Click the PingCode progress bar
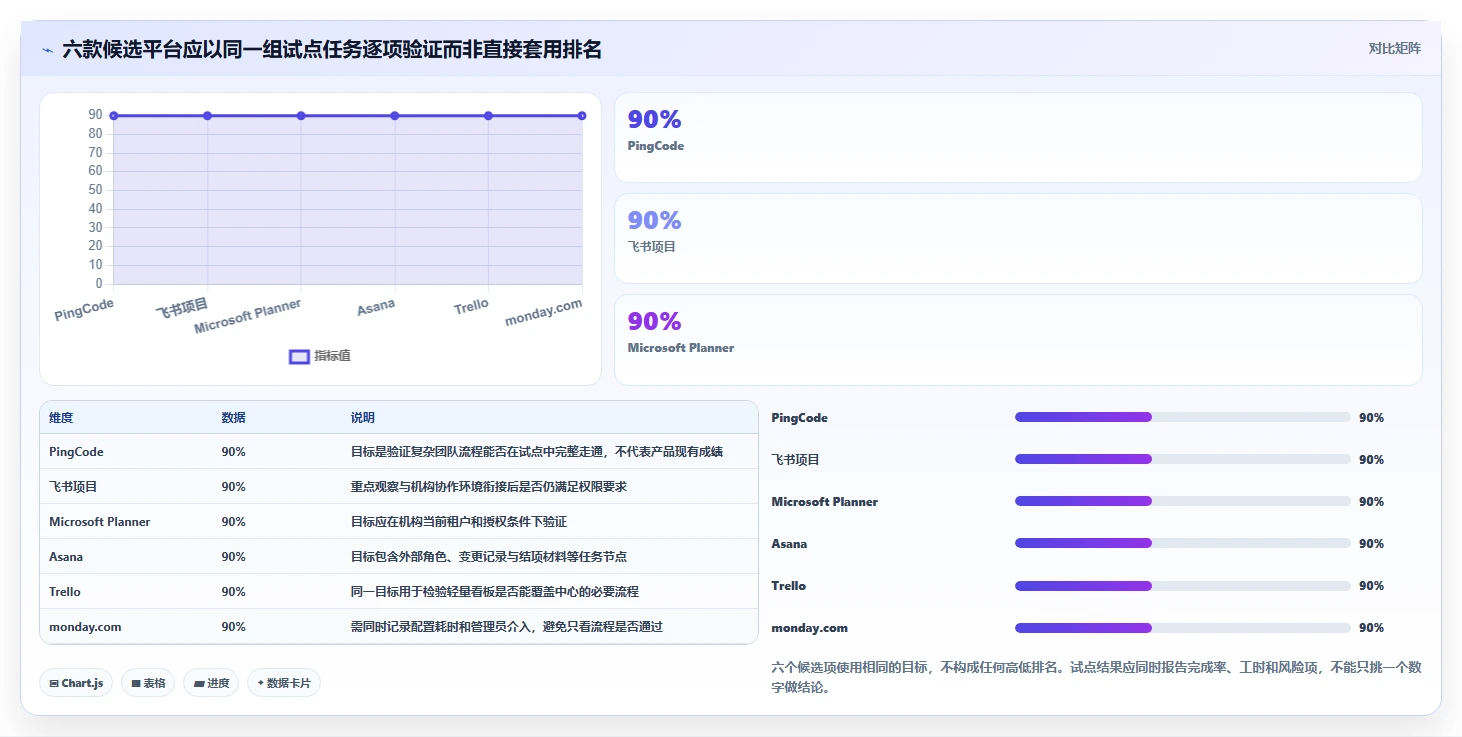This screenshot has width=1462, height=737. [1182, 417]
